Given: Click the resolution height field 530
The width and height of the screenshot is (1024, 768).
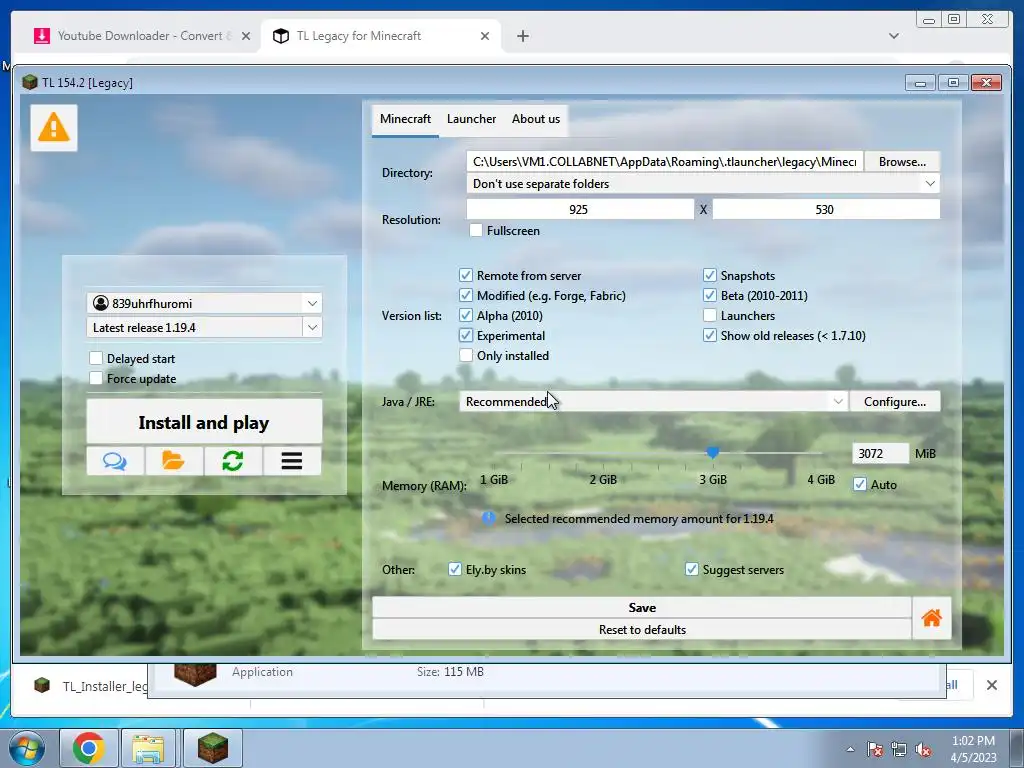Looking at the screenshot, I should pos(825,209).
